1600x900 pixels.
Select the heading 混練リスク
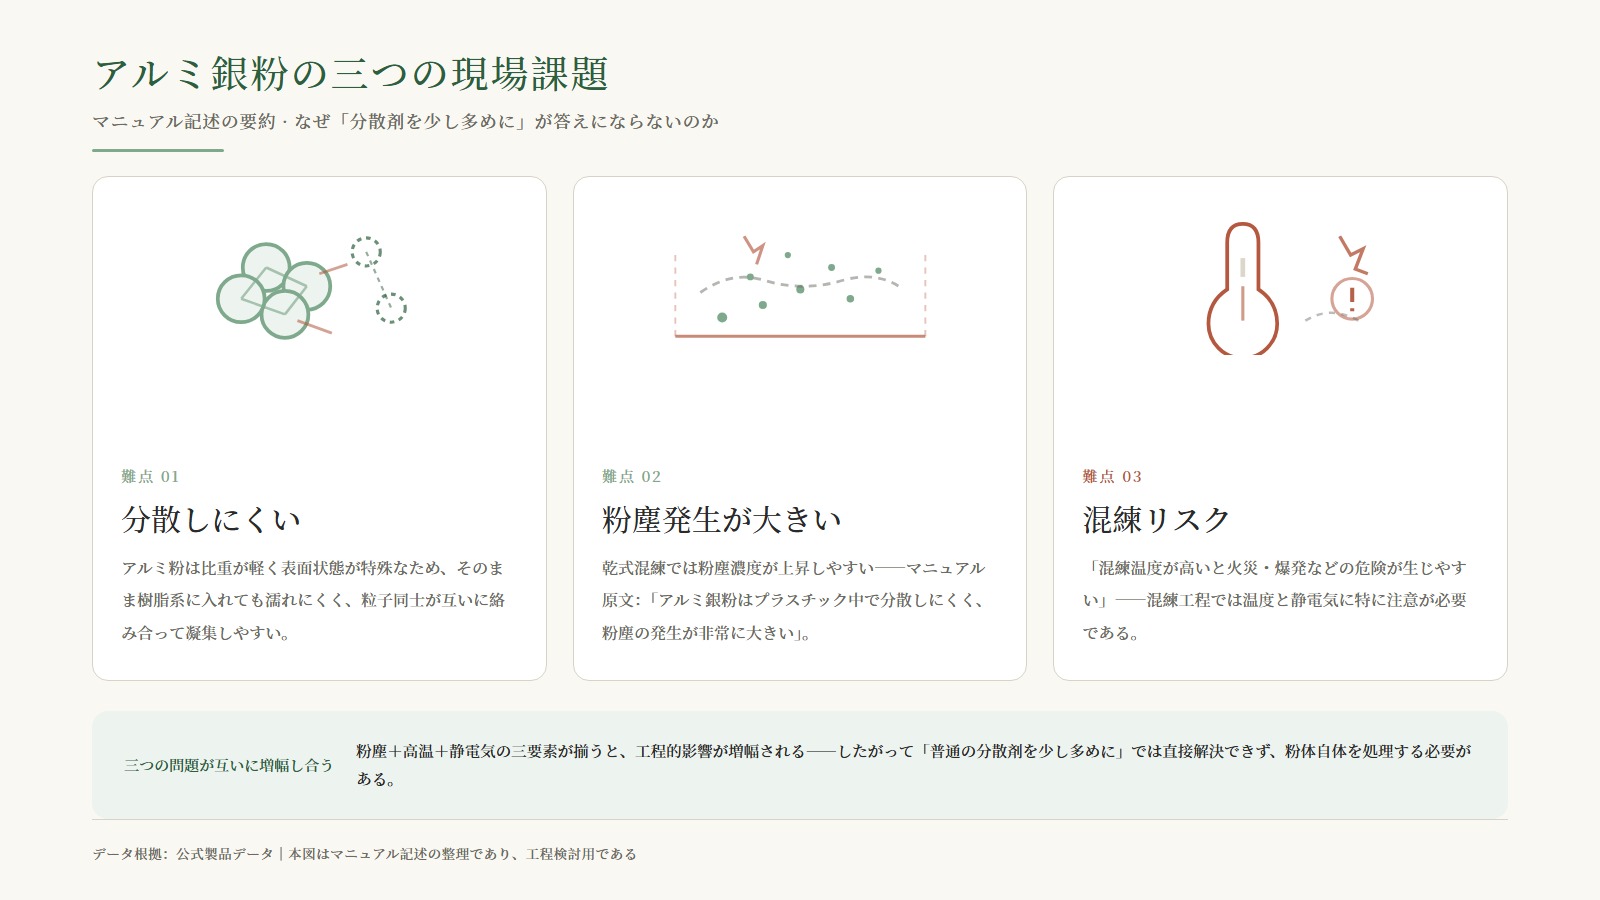[x=1156, y=520]
